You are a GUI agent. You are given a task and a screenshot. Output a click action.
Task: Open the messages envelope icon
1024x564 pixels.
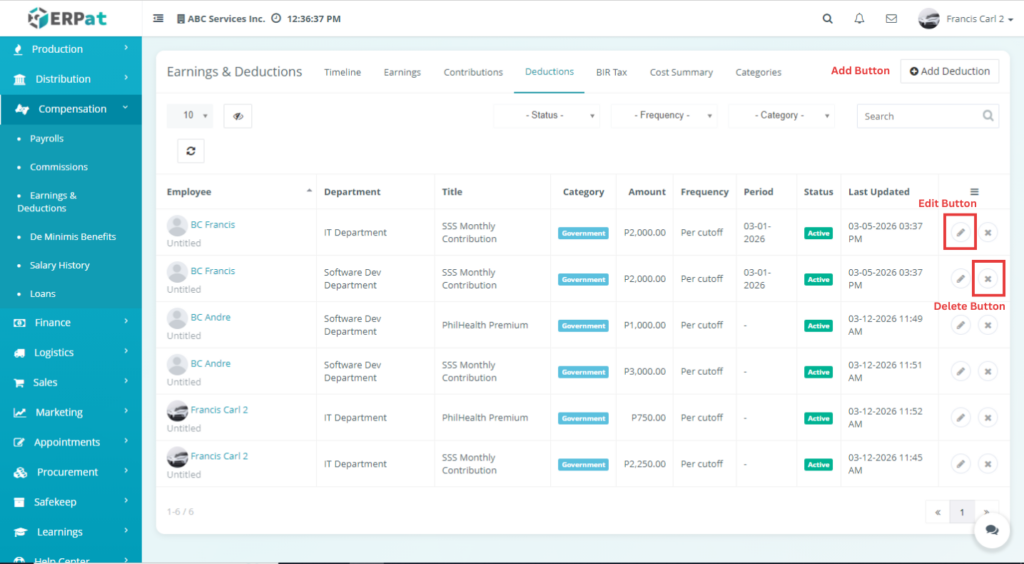coord(891,19)
